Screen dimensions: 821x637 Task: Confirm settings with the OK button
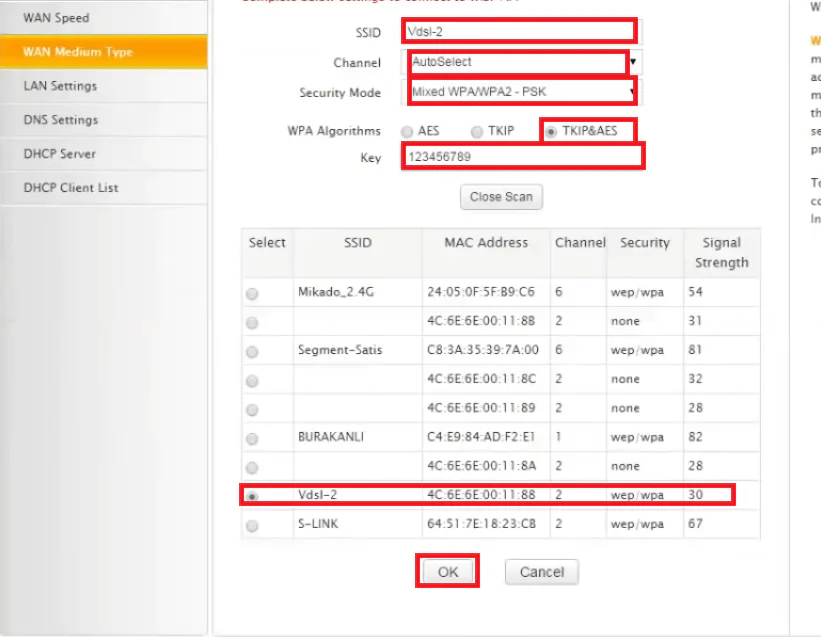point(447,572)
